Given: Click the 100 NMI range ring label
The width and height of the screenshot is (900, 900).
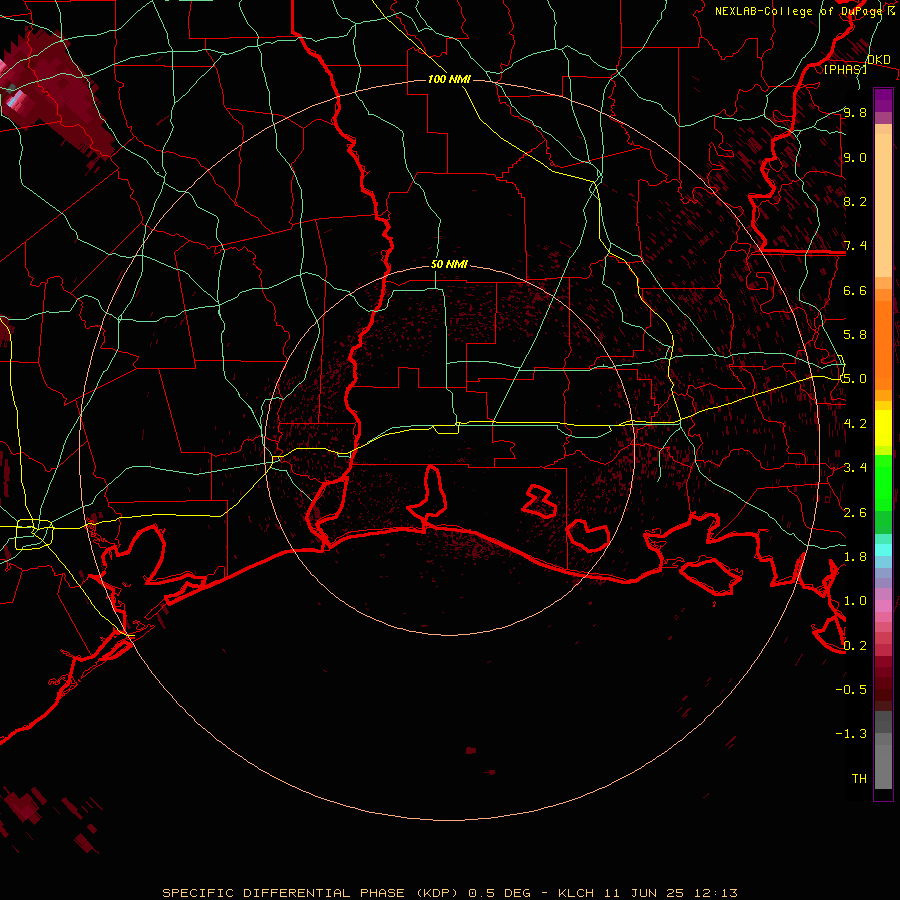Looking at the screenshot, I should pyautogui.click(x=449, y=79).
